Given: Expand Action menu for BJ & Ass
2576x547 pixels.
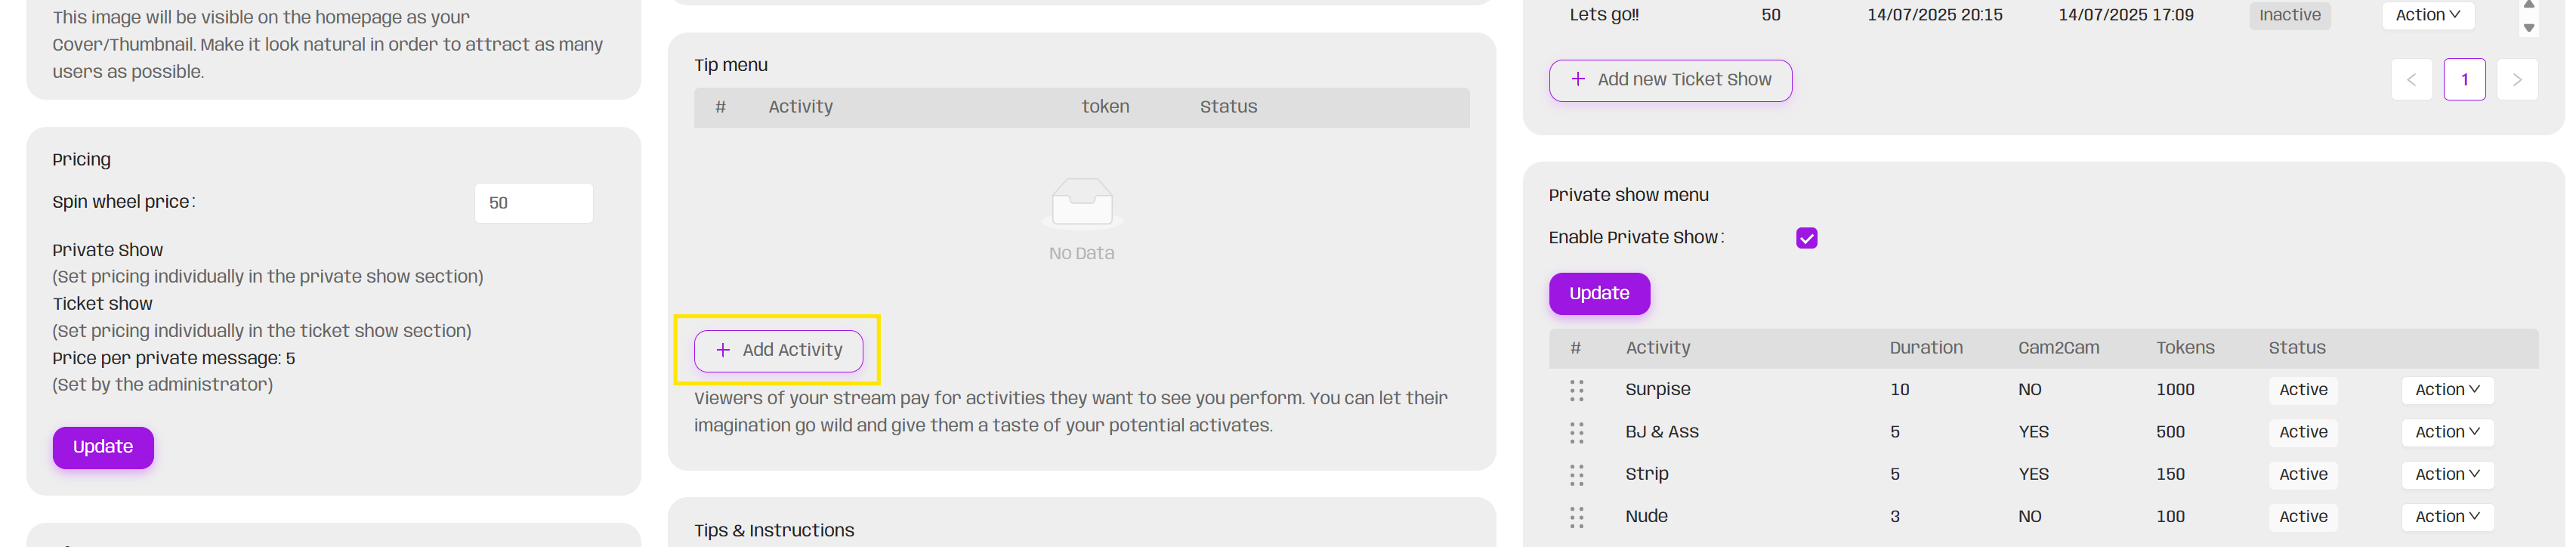Looking at the screenshot, I should 2447,433.
